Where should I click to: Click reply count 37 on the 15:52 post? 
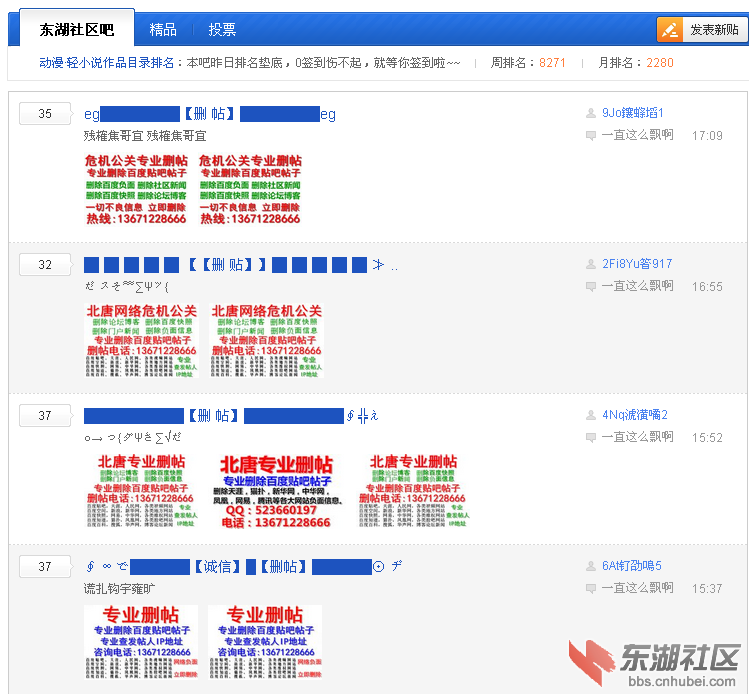(x=45, y=416)
